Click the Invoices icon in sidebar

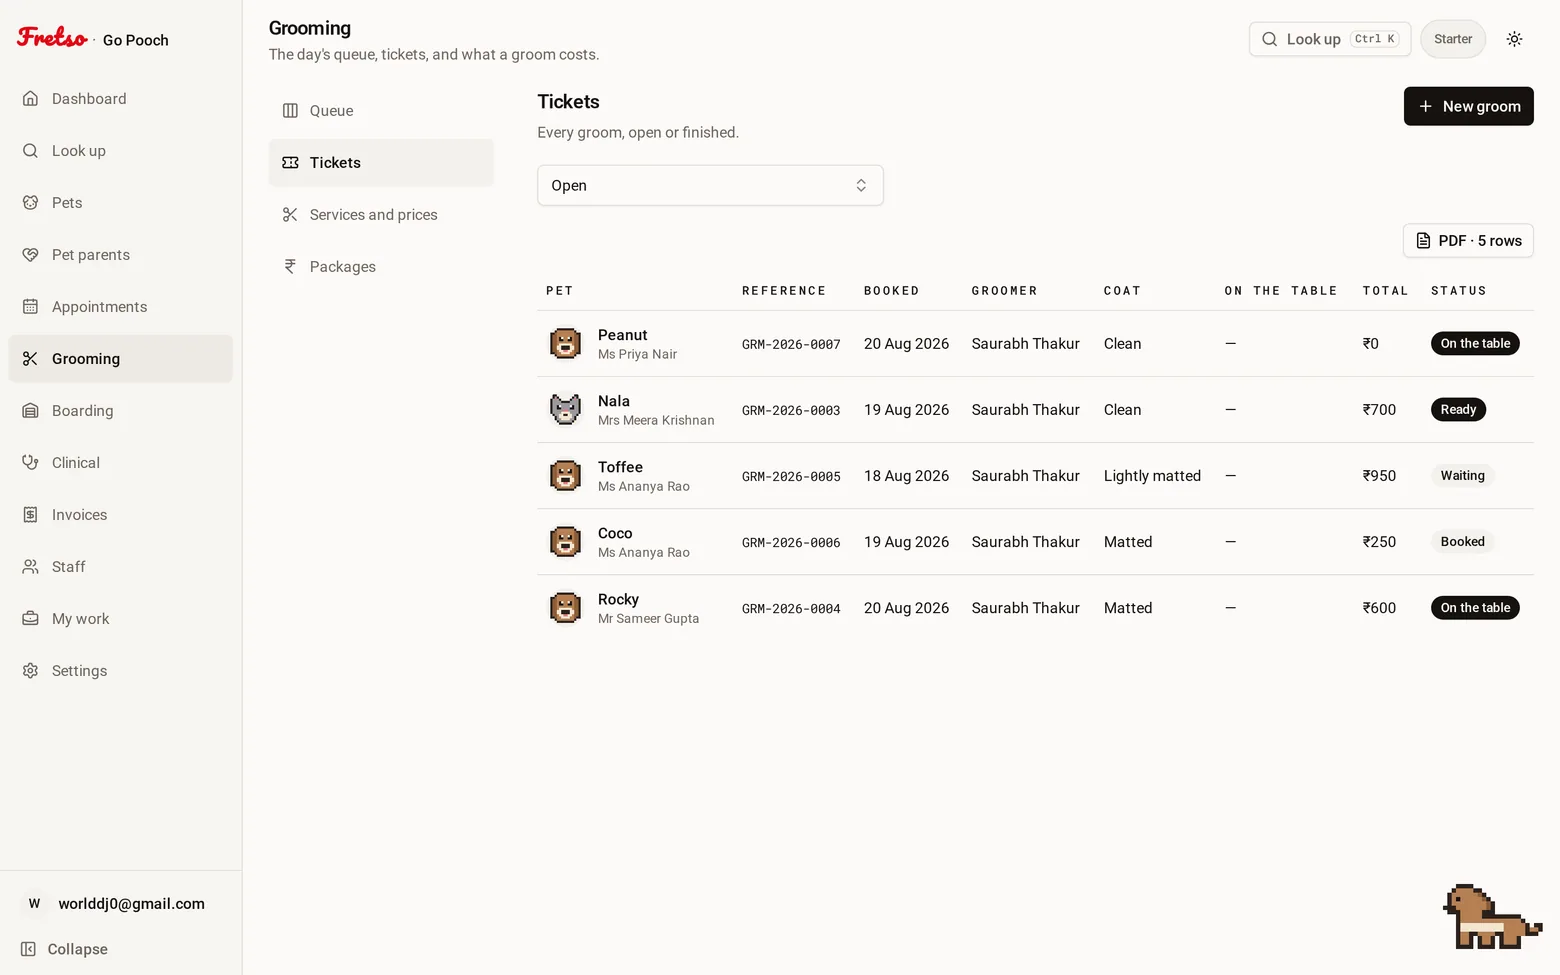coord(31,514)
